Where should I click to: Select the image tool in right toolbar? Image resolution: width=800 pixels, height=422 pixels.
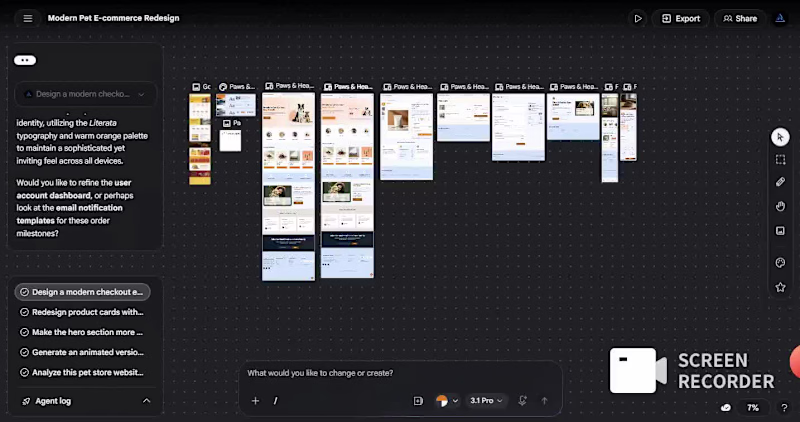click(780, 231)
